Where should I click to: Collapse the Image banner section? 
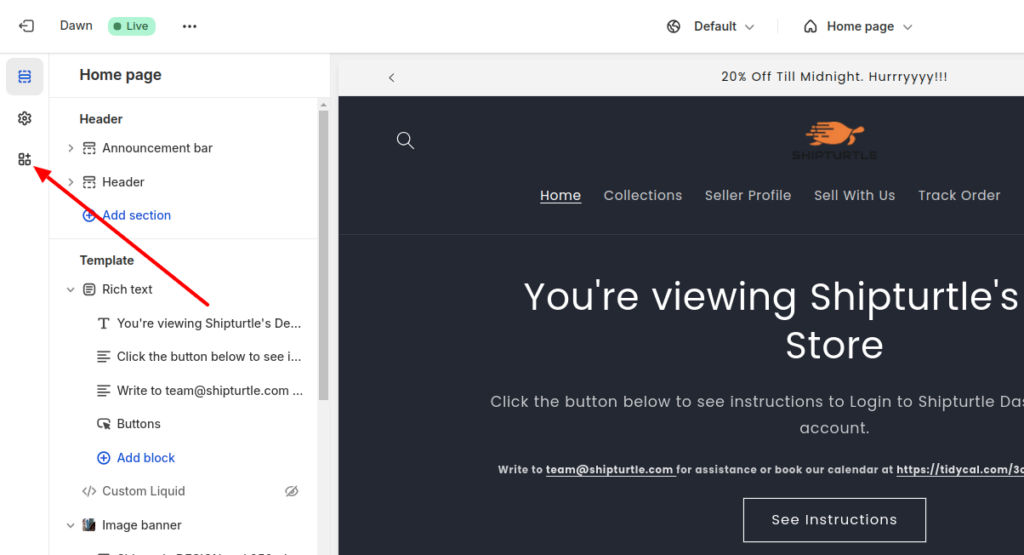[71, 525]
